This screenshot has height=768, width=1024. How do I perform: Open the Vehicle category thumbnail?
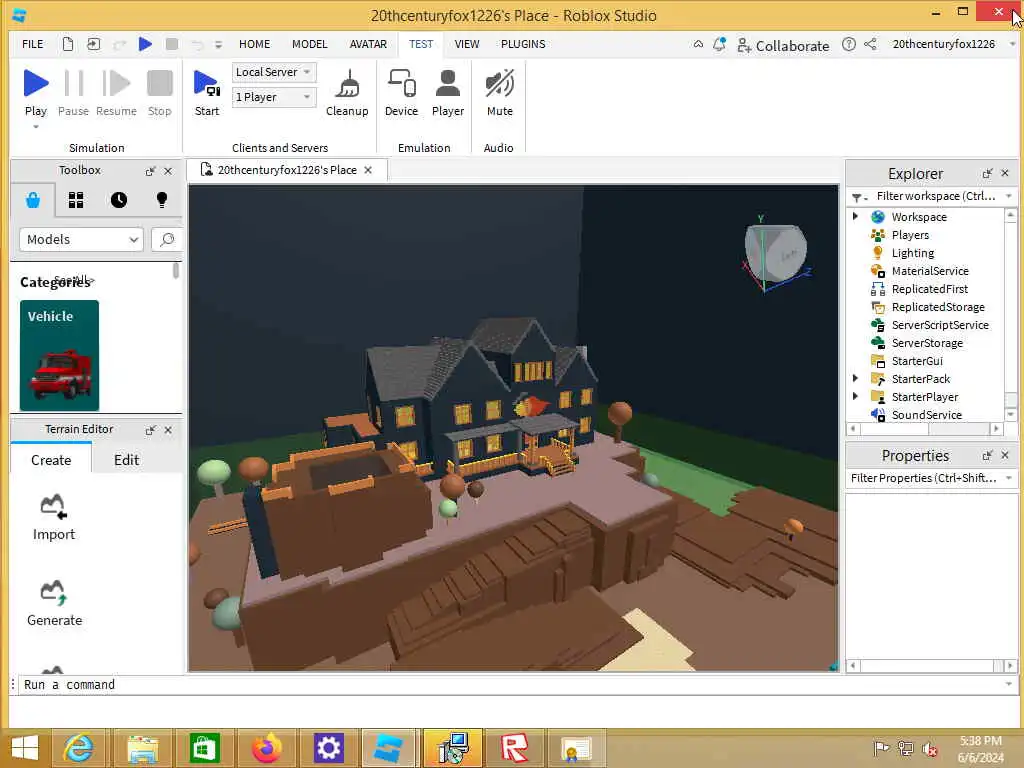[x=59, y=355]
